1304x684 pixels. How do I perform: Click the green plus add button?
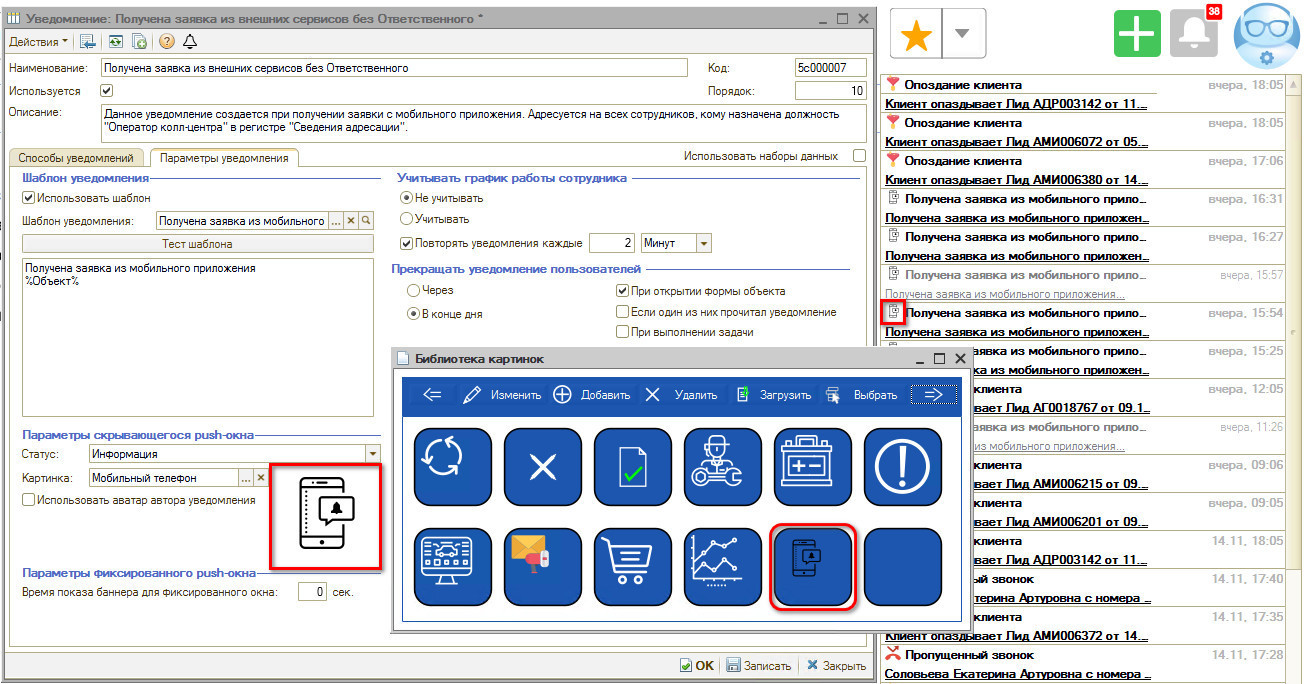point(1137,34)
